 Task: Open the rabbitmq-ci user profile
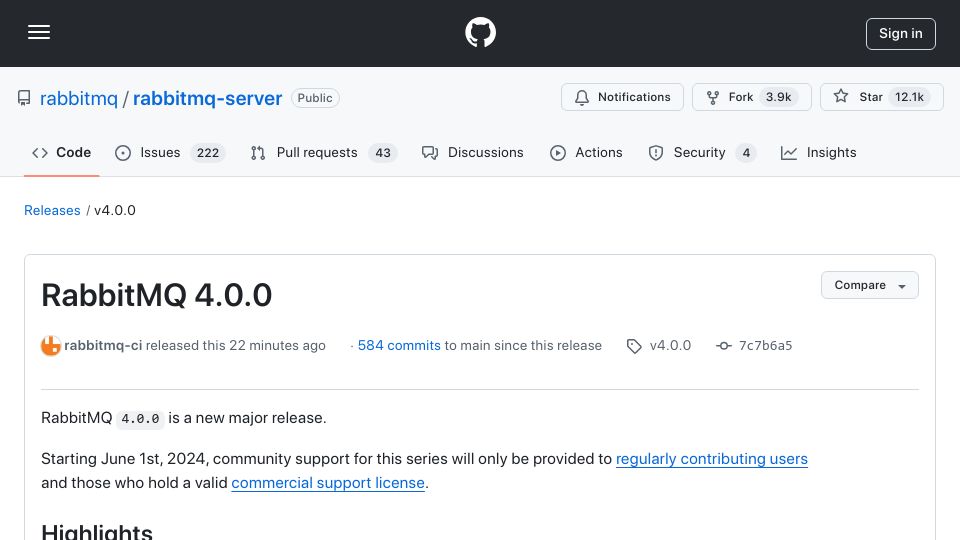point(103,345)
